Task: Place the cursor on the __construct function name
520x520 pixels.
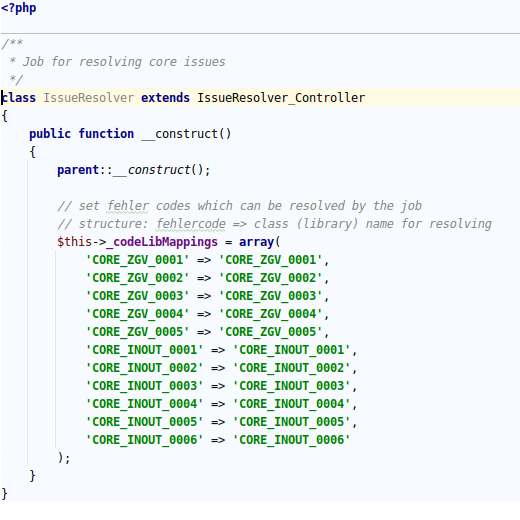Action: pyautogui.click(x=186, y=134)
